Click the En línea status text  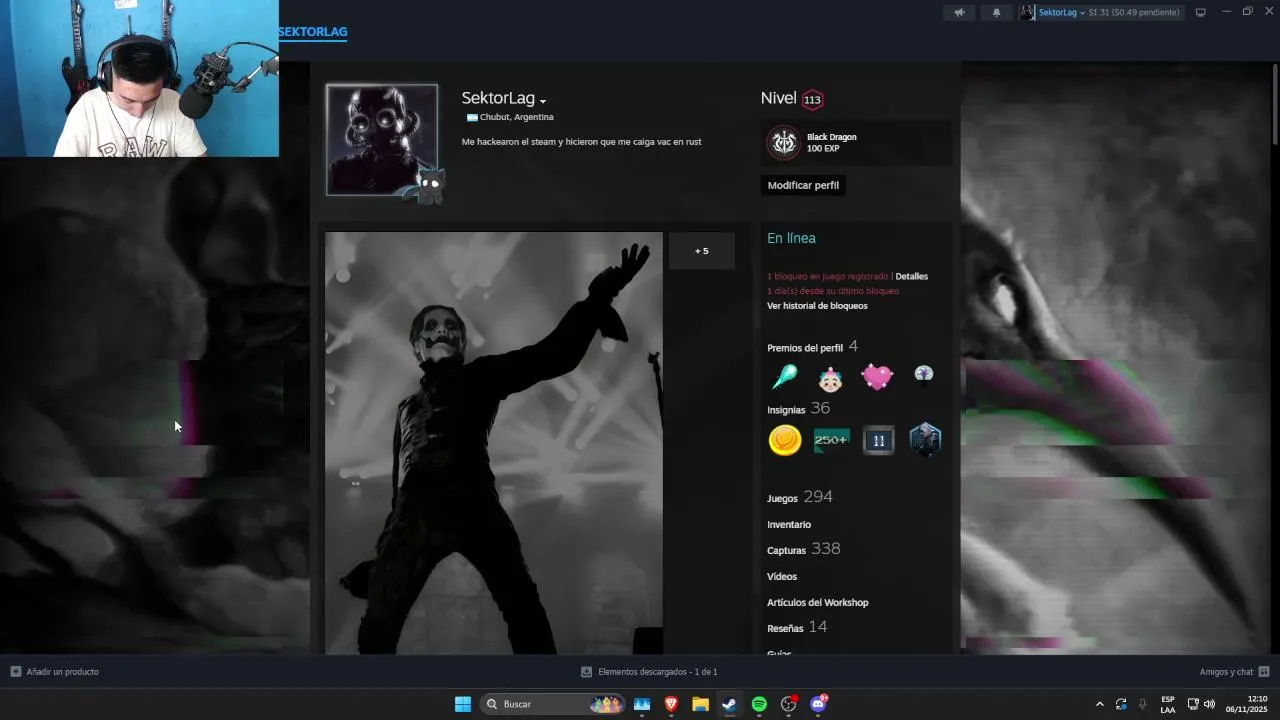[x=791, y=238]
